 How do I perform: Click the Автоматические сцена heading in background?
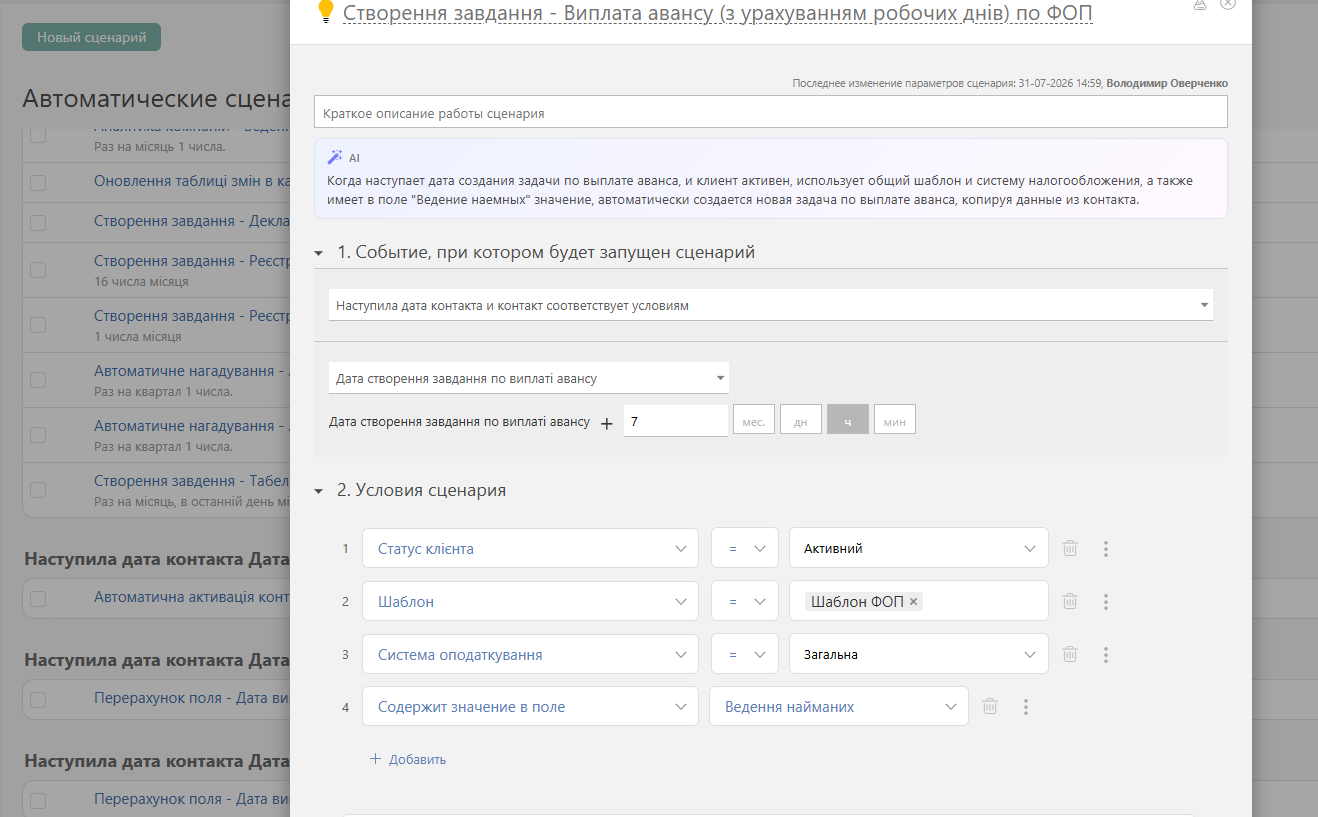point(156,99)
